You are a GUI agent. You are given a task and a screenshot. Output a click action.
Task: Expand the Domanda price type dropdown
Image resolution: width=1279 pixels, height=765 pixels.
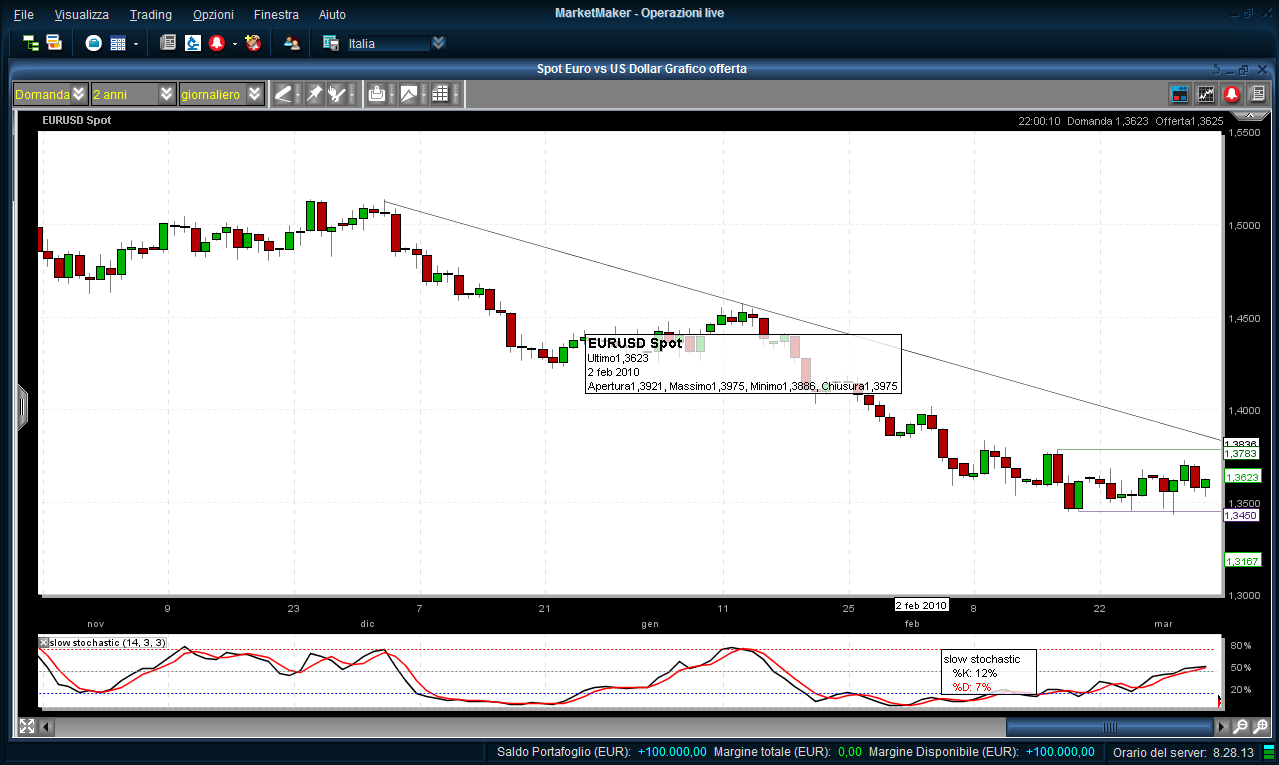[80, 94]
